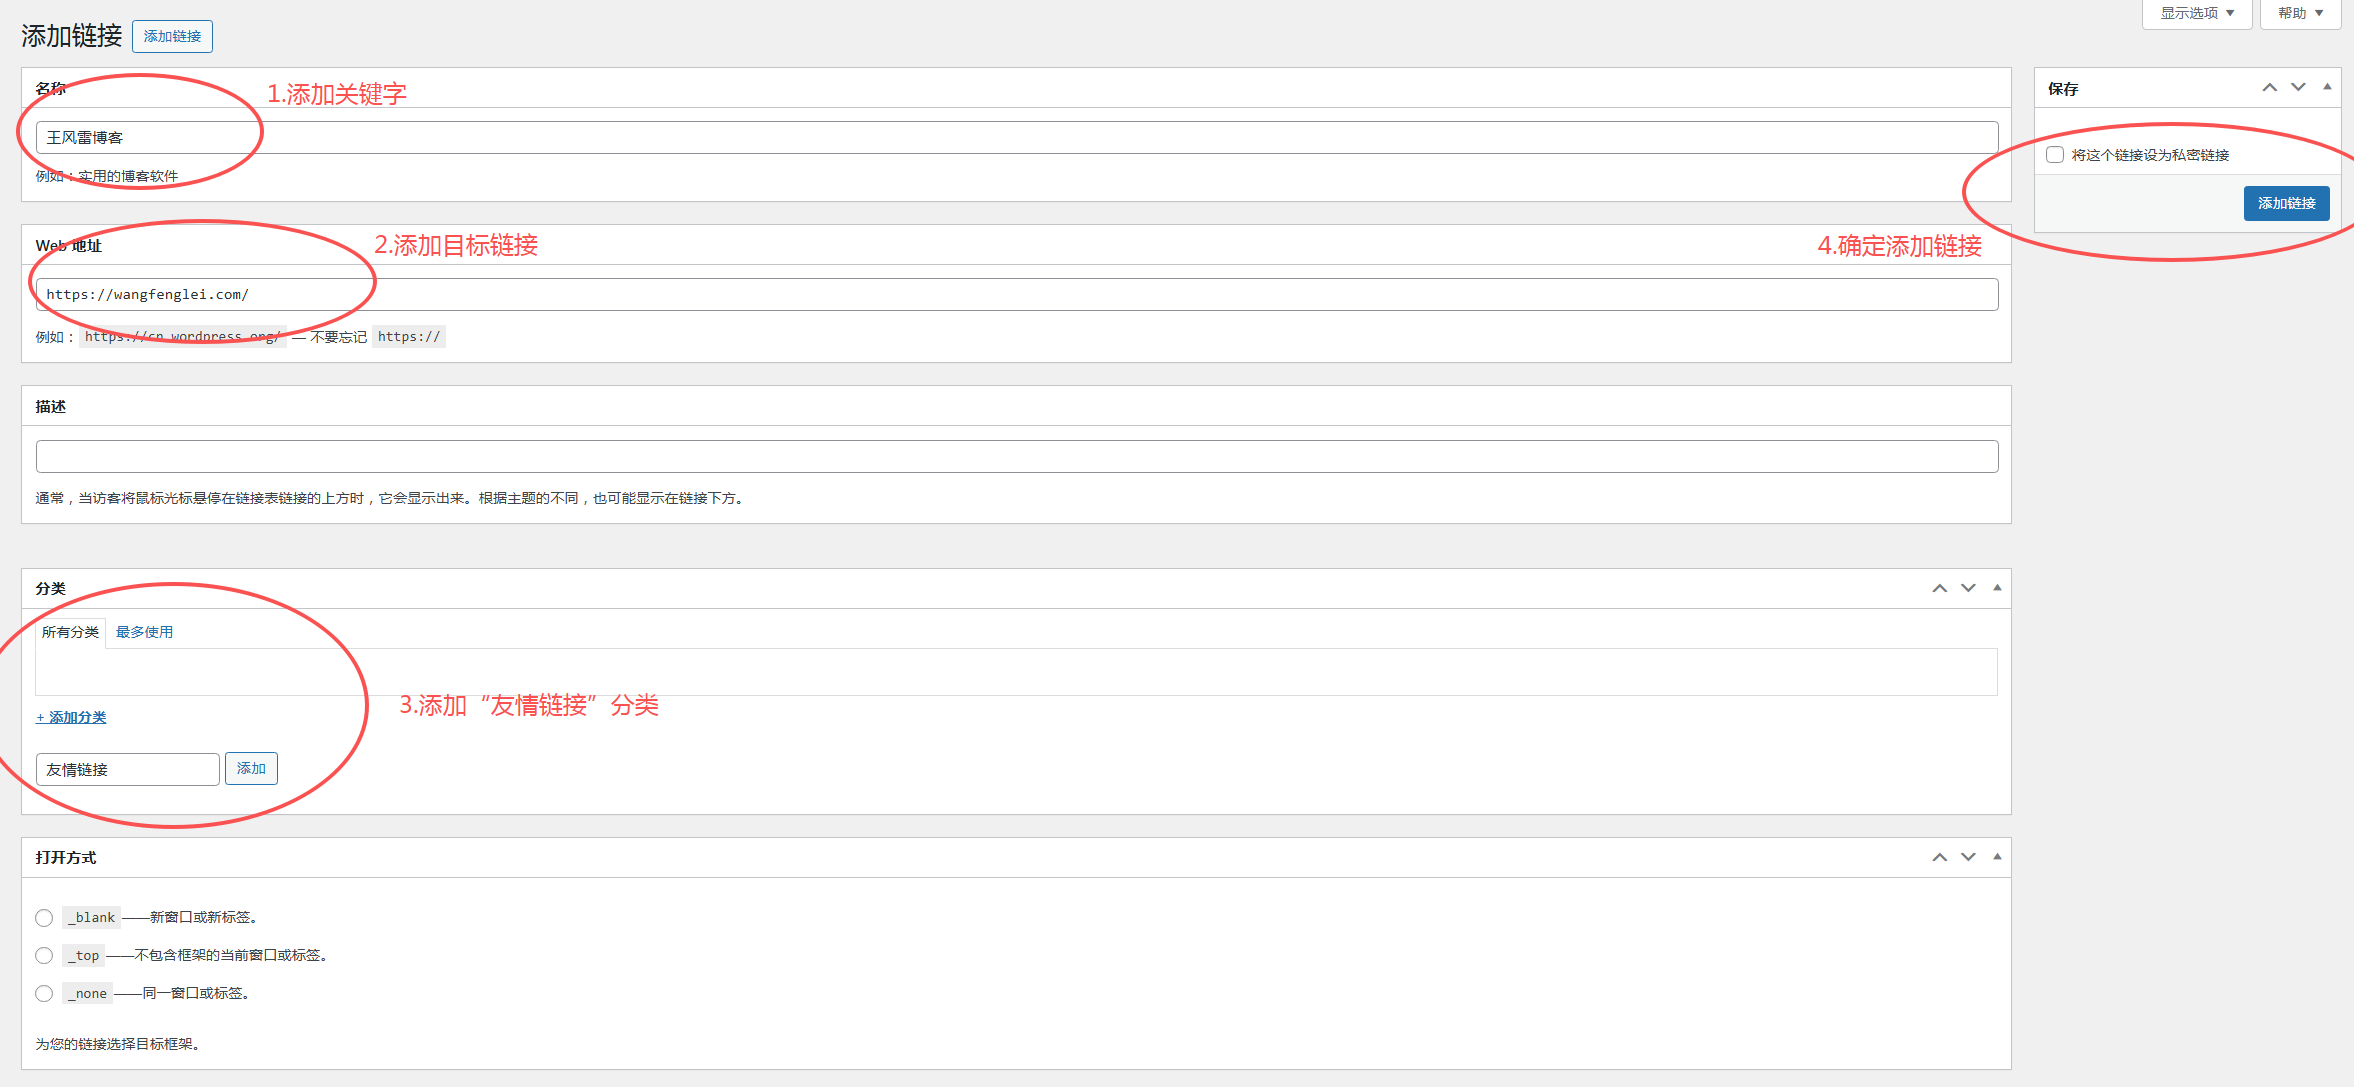This screenshot has height=1087, width=2354.
Task: Choose the _none same window option
Action: point(44,994)
